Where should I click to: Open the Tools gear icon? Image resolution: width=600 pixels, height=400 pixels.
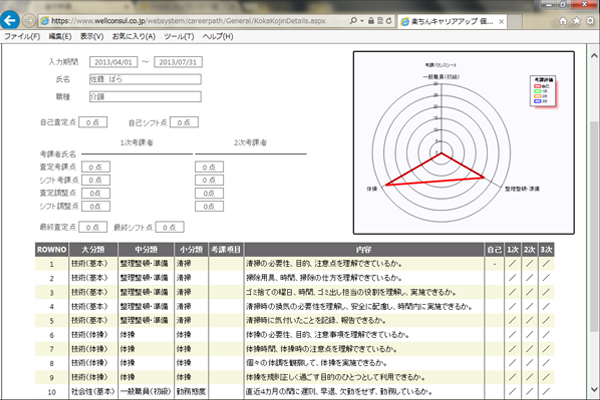pos(590,21)
